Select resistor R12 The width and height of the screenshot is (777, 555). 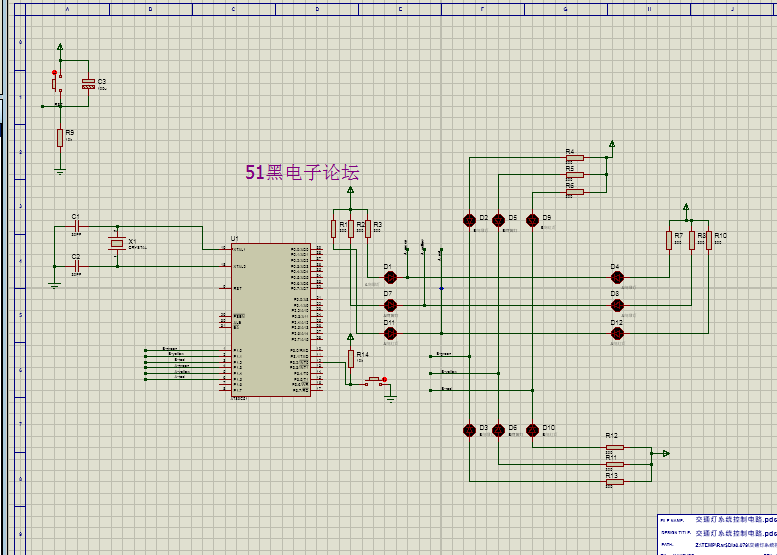click(615, 447)
